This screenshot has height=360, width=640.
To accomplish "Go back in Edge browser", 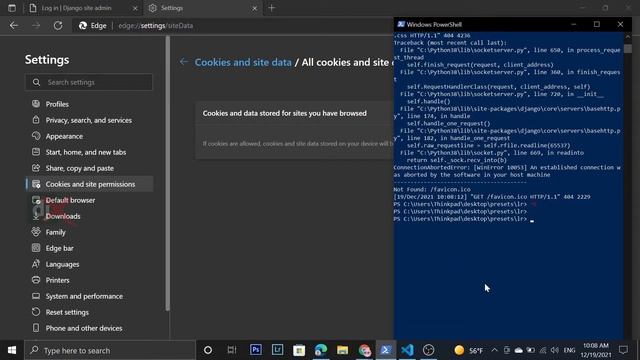I will 14,25.
